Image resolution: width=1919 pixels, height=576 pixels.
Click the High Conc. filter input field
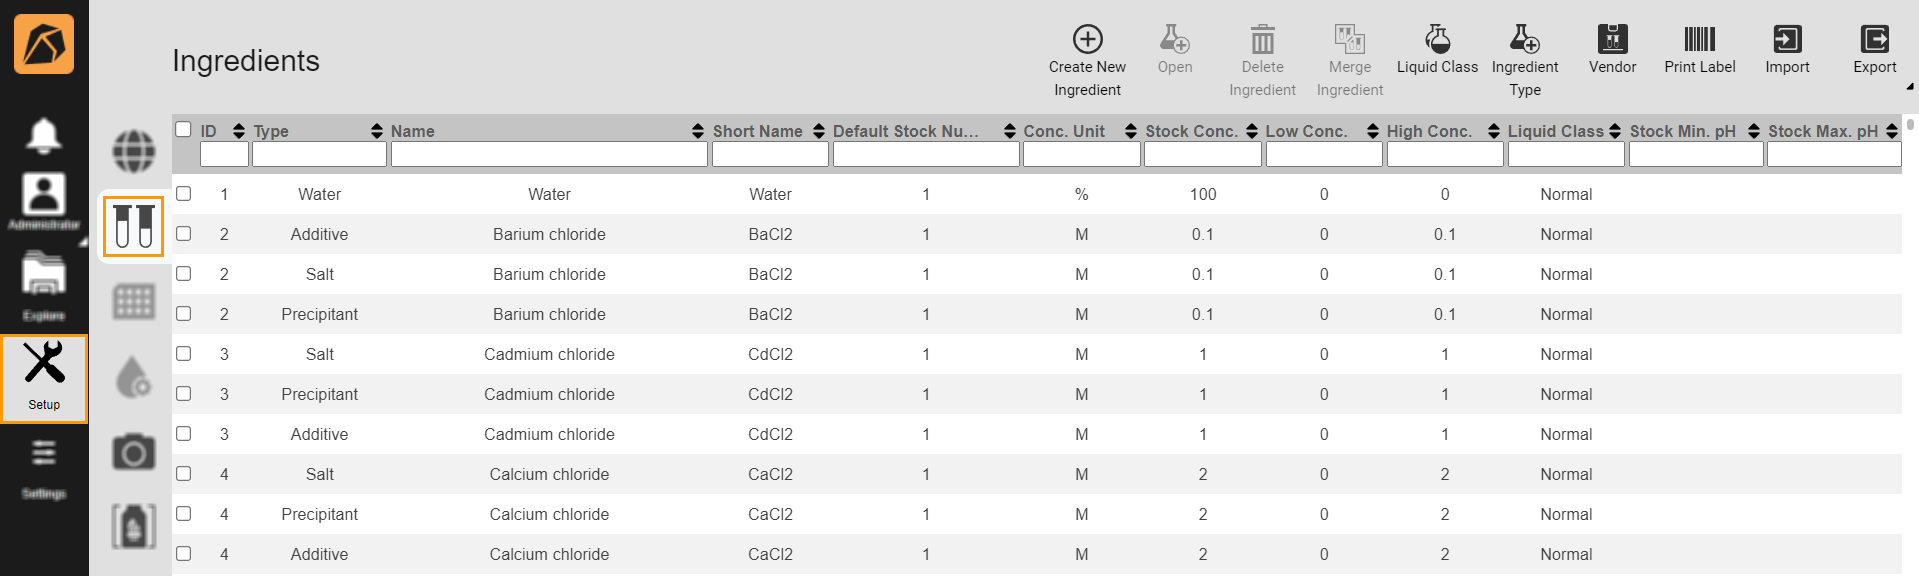pyautogui.click(x=1445, y=154)
